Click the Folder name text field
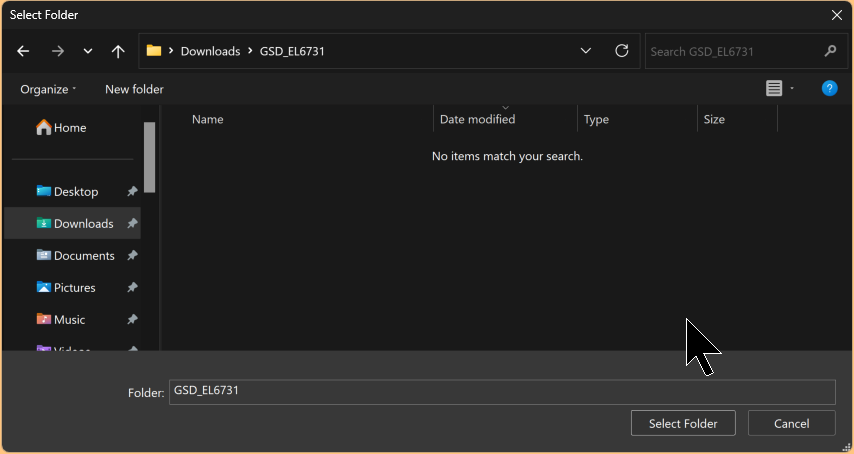Image resolution: width=854 pixels, height=454 pixels. point(501,392)
